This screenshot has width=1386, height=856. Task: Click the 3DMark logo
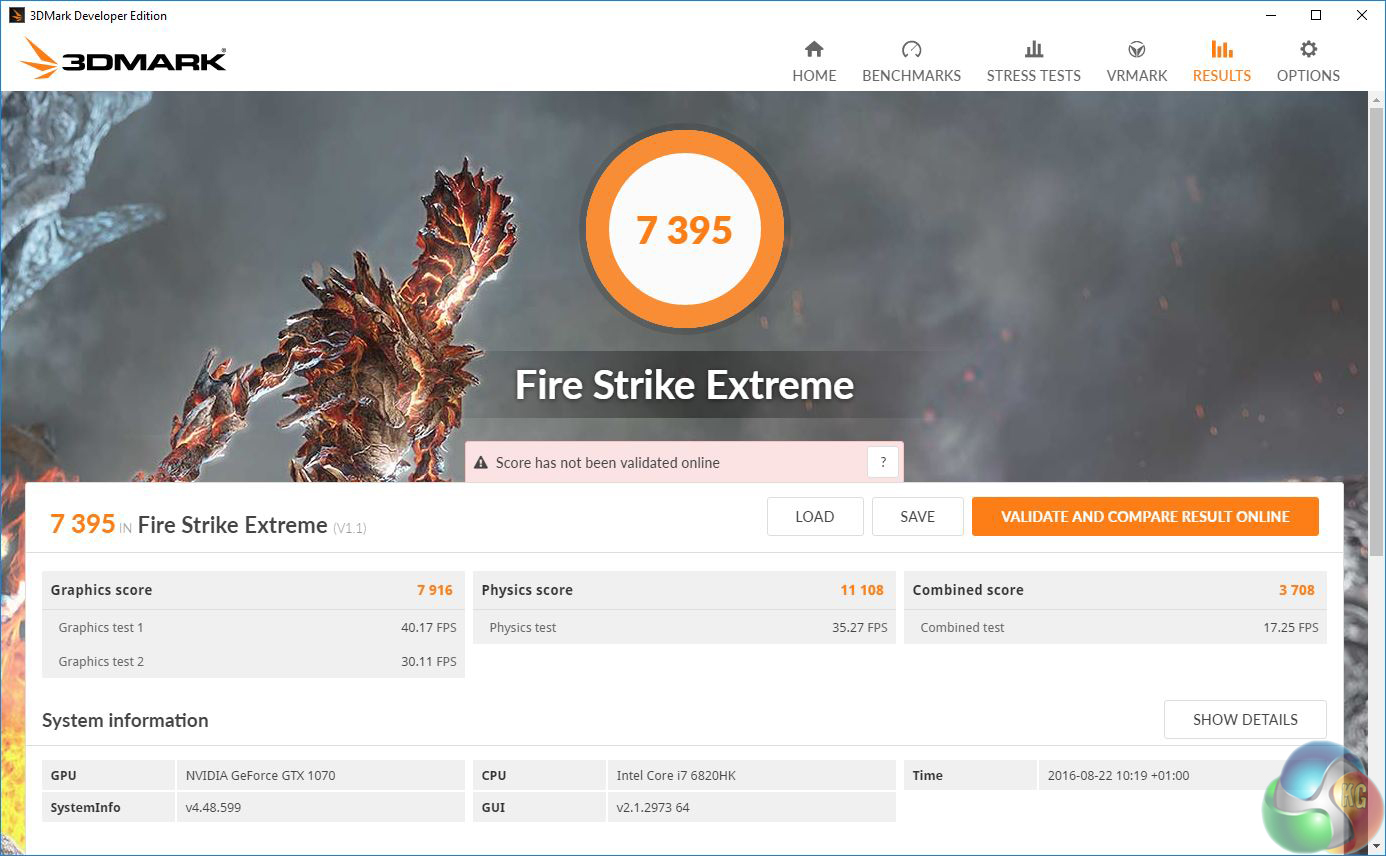(123, 60)
